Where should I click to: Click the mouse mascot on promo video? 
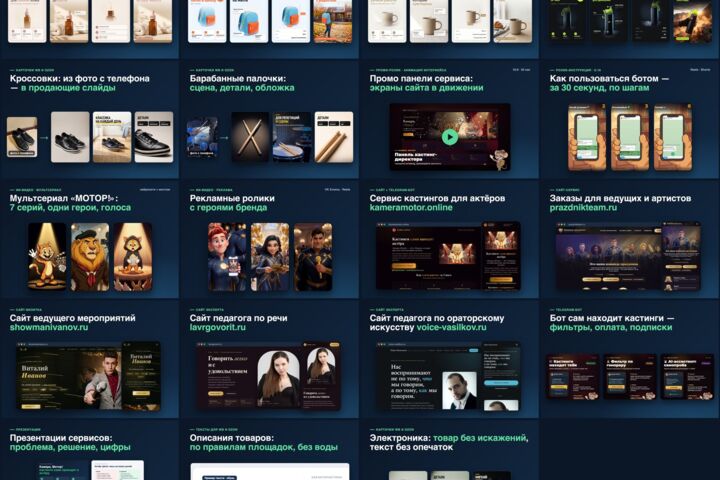coord(499,159)
